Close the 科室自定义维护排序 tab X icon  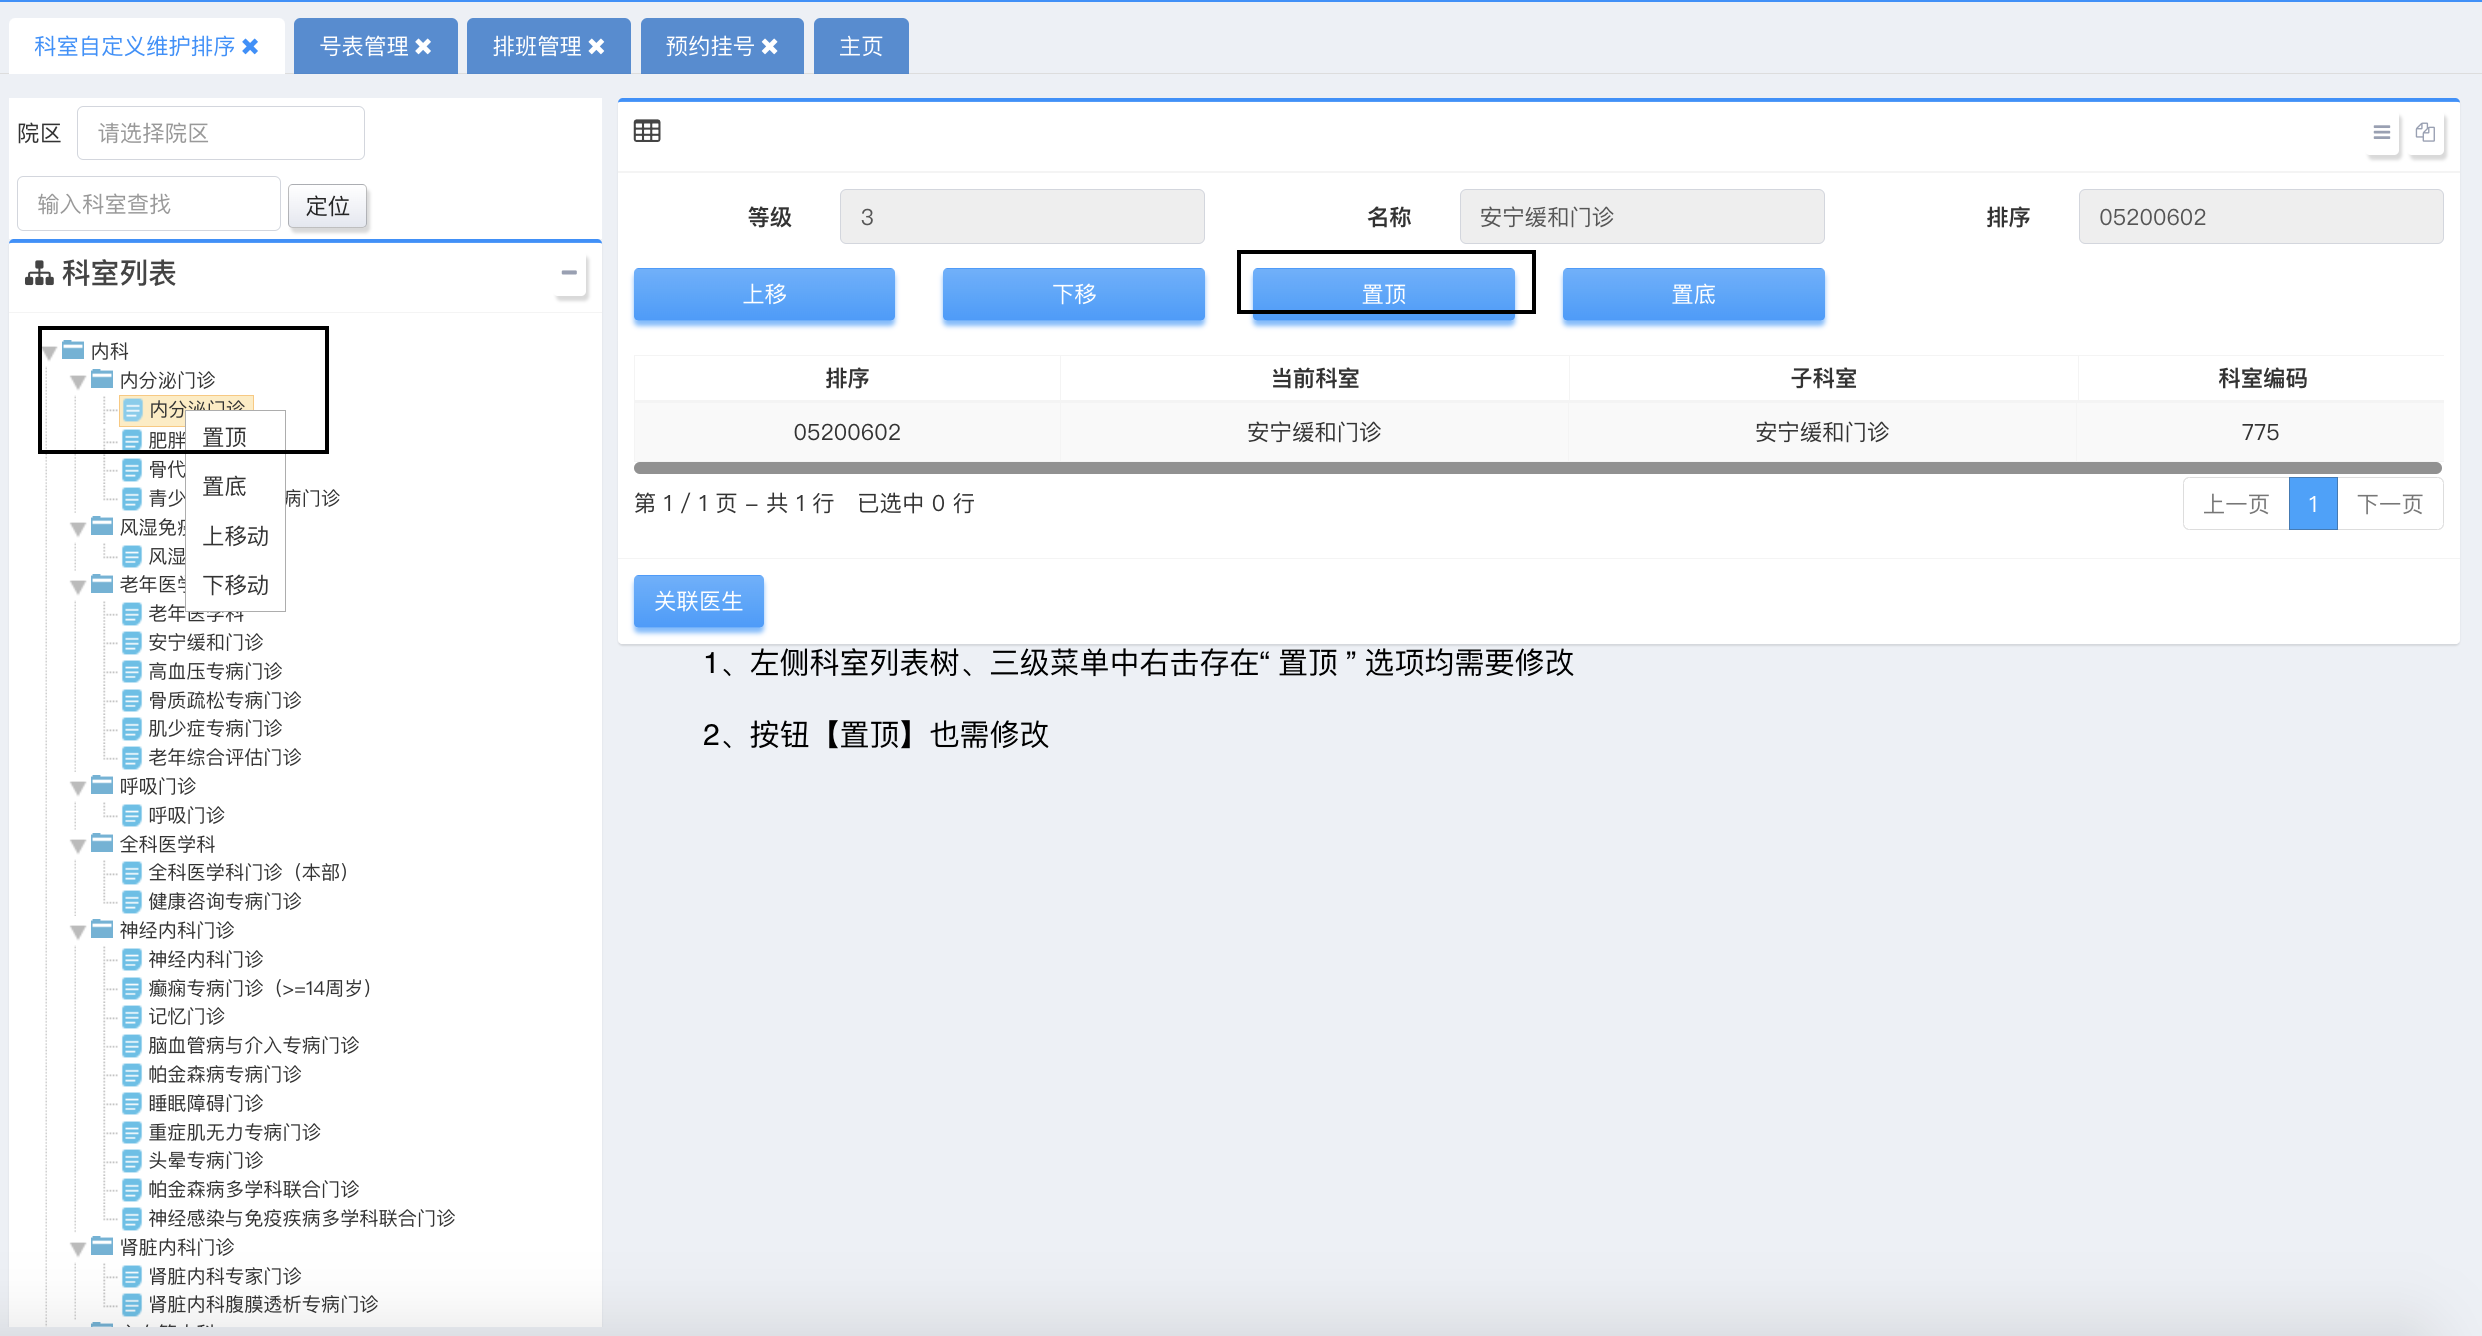(251, 46)
